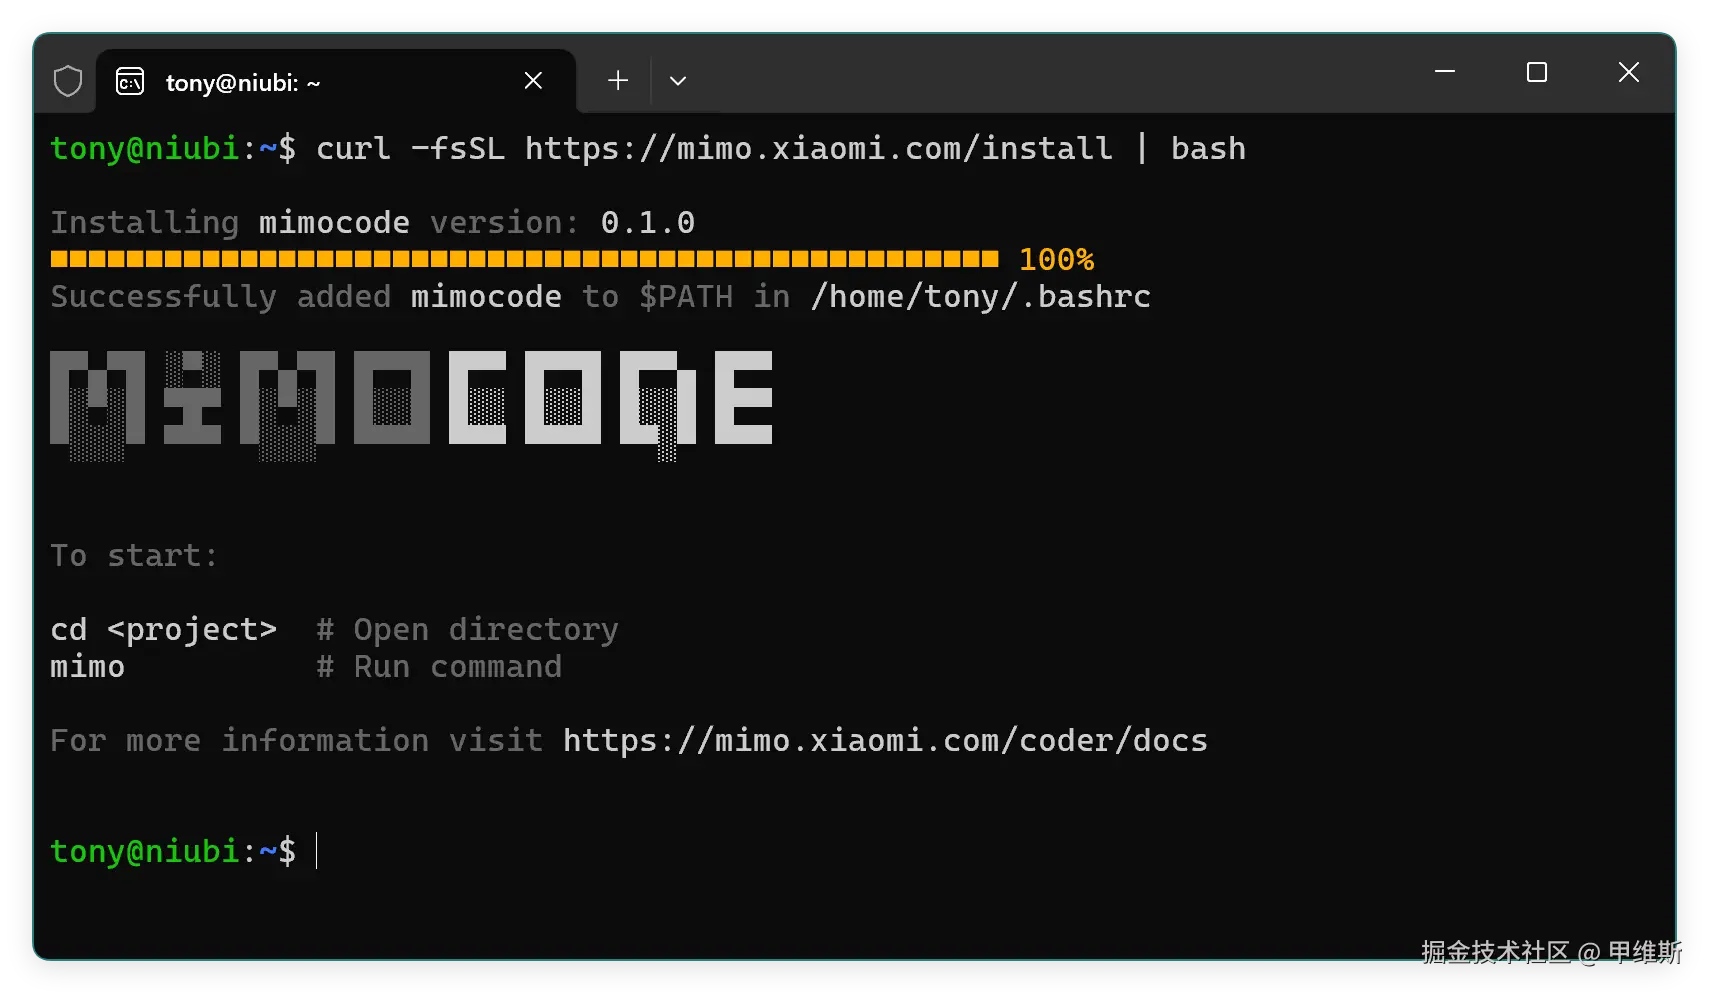This screenshot has width=1709, height=993.
Task: Click '$PATH' in the success message
Action: pyautogui.click(x=686, y=297)
